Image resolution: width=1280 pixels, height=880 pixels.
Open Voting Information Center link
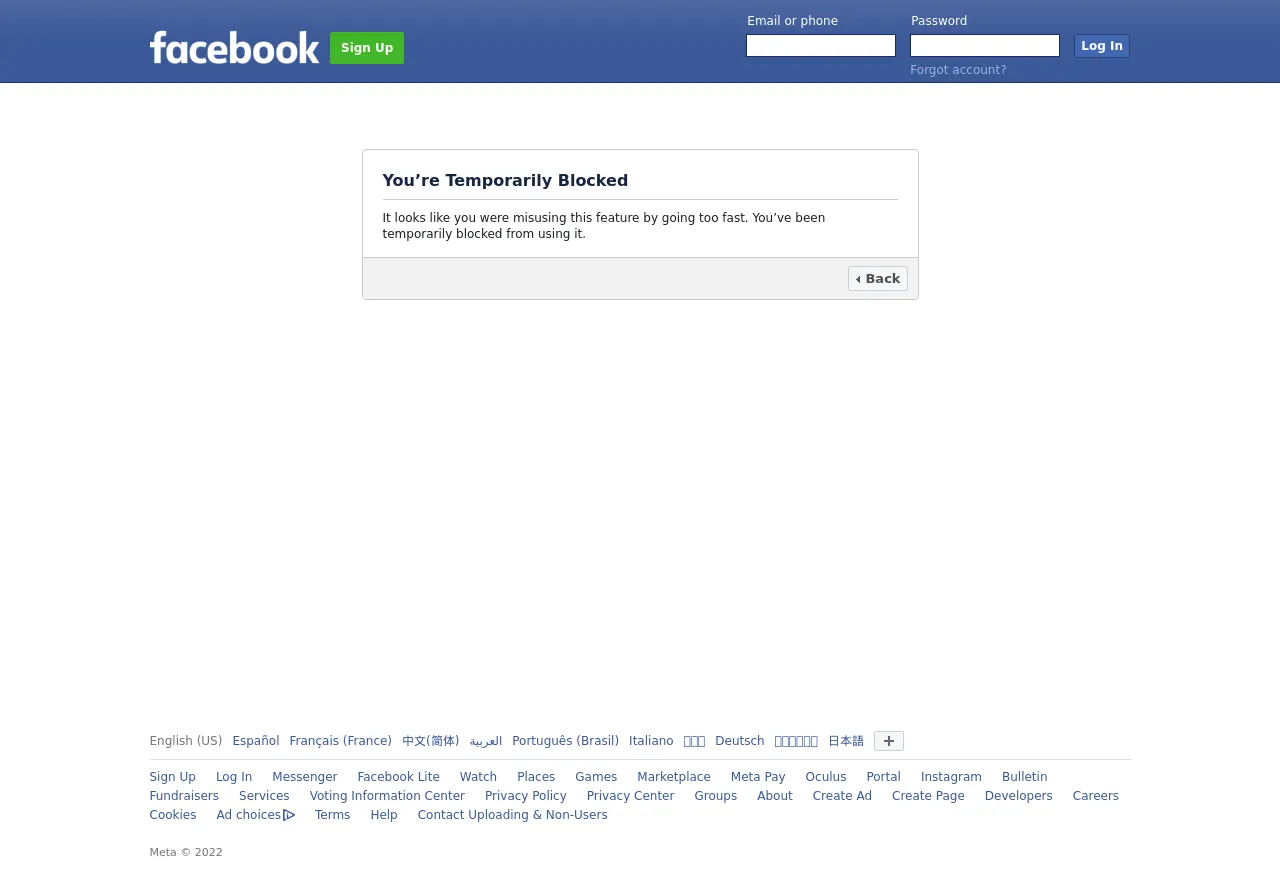(387, 796)
